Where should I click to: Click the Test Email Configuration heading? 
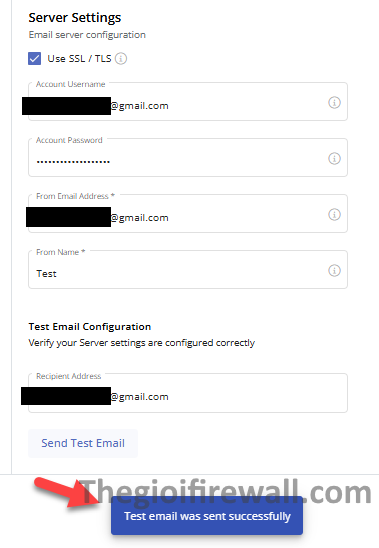90,326
